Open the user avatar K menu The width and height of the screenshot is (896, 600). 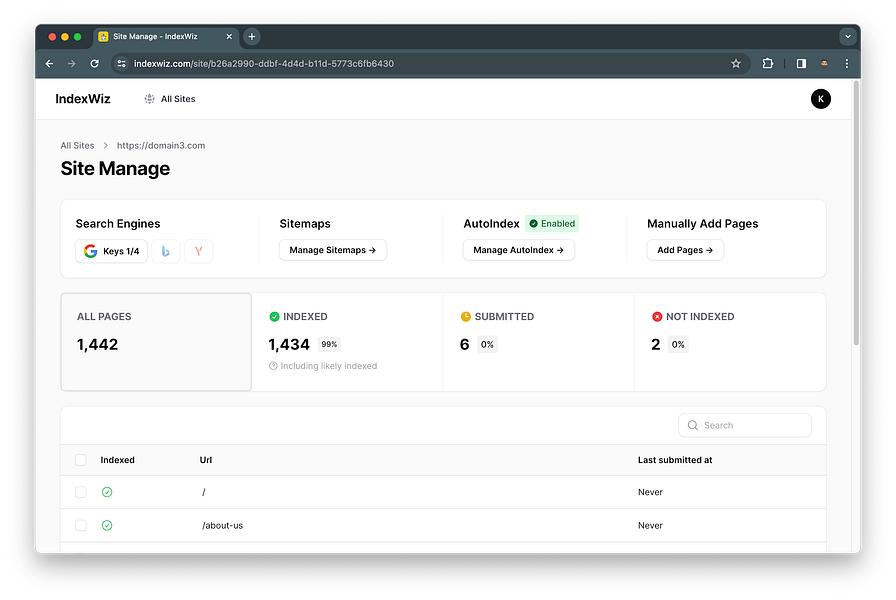tap(820, 99)
